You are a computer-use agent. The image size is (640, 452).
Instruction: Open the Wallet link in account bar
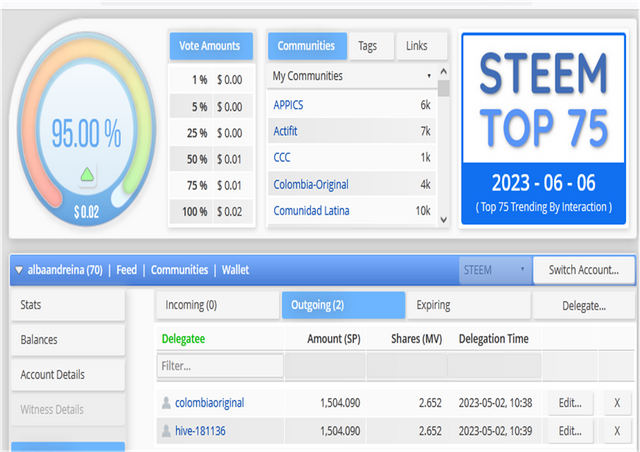pyautogui.click(x=236, y=270)
